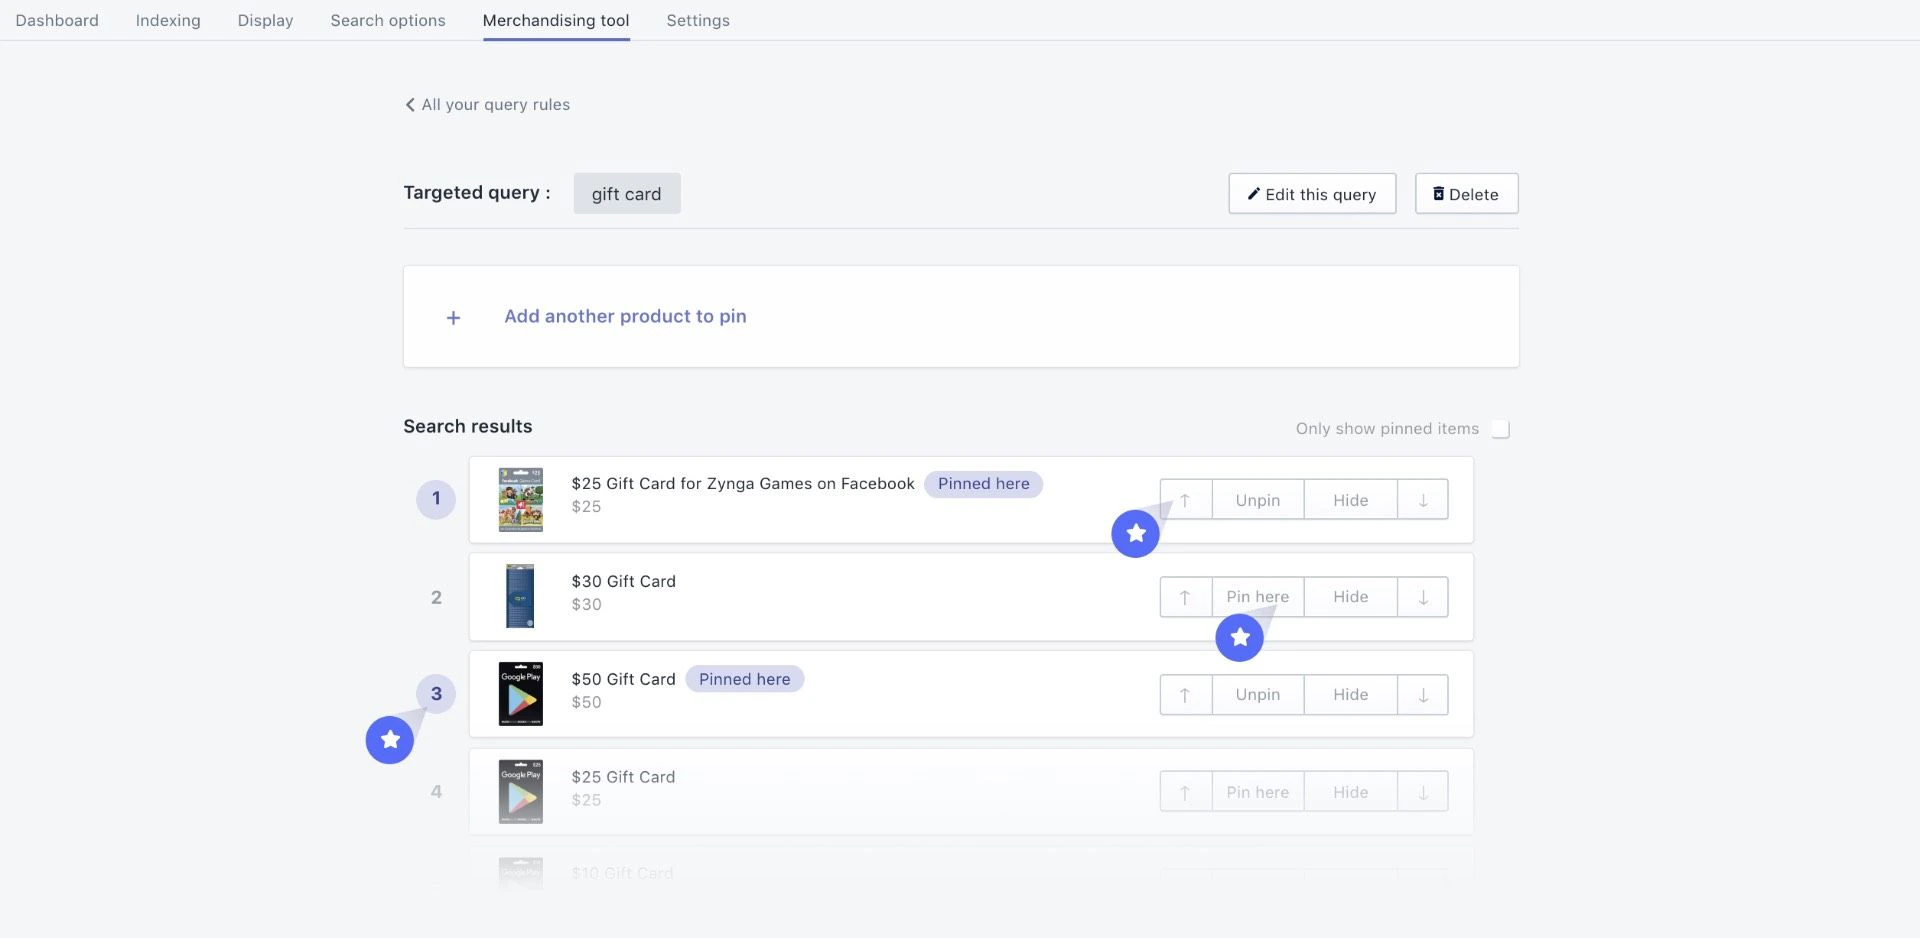Click the $50 Google Play card thumbnail
This screenshot has width=1920, height=938.
[520, 693]
